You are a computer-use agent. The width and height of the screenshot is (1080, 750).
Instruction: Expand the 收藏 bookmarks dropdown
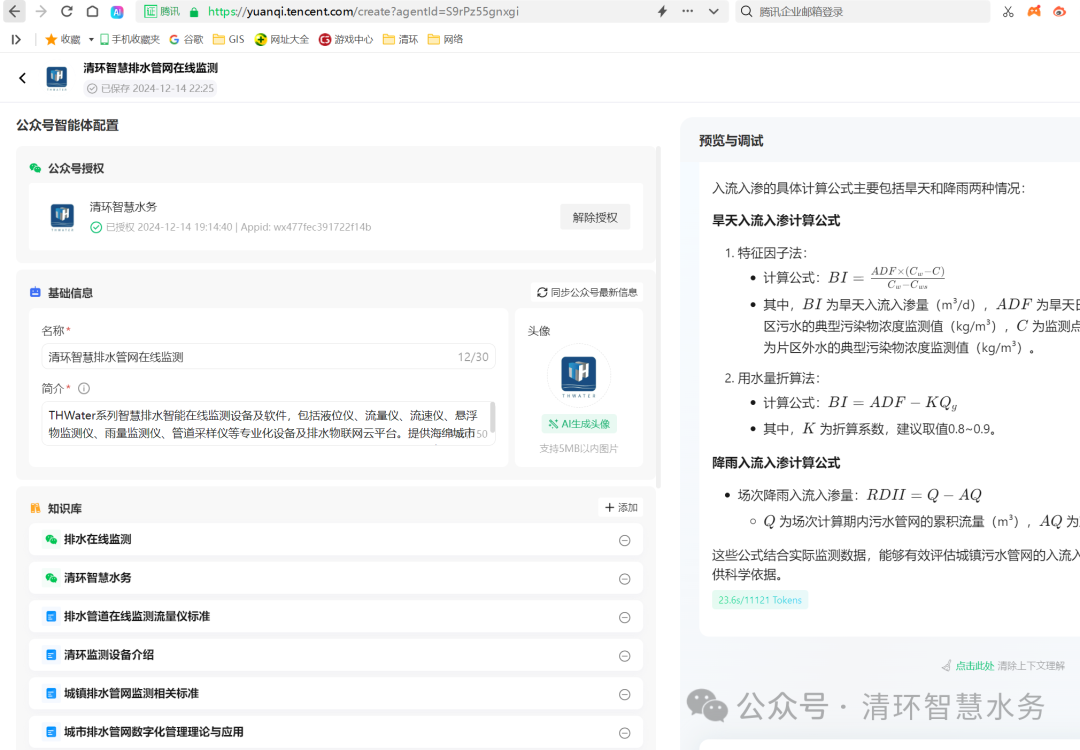pyautogui.click(x=91, y=39)
